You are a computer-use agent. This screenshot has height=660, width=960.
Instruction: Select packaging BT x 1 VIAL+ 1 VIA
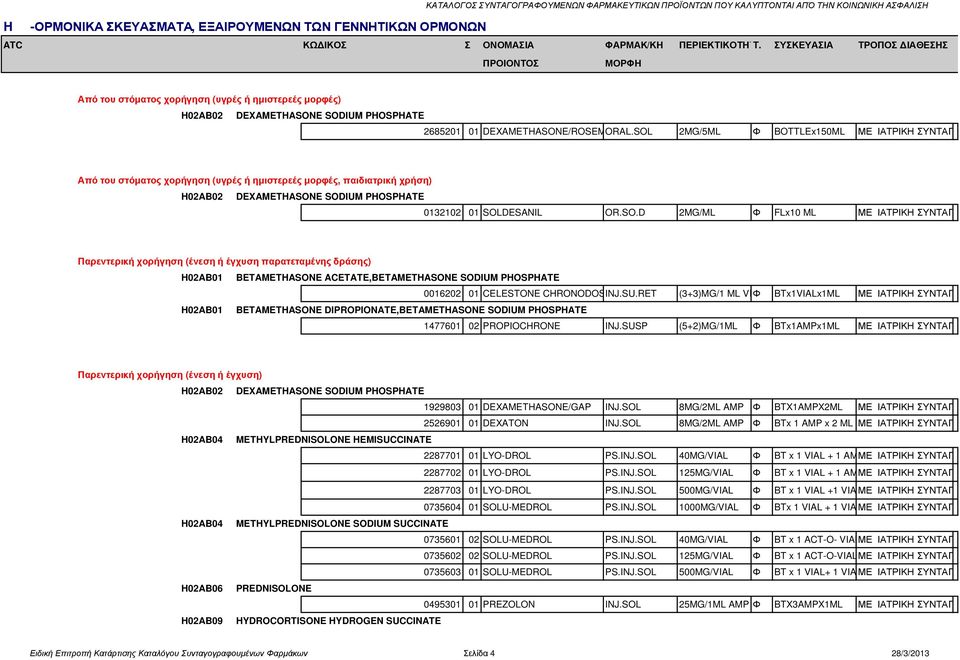(814, 572)
